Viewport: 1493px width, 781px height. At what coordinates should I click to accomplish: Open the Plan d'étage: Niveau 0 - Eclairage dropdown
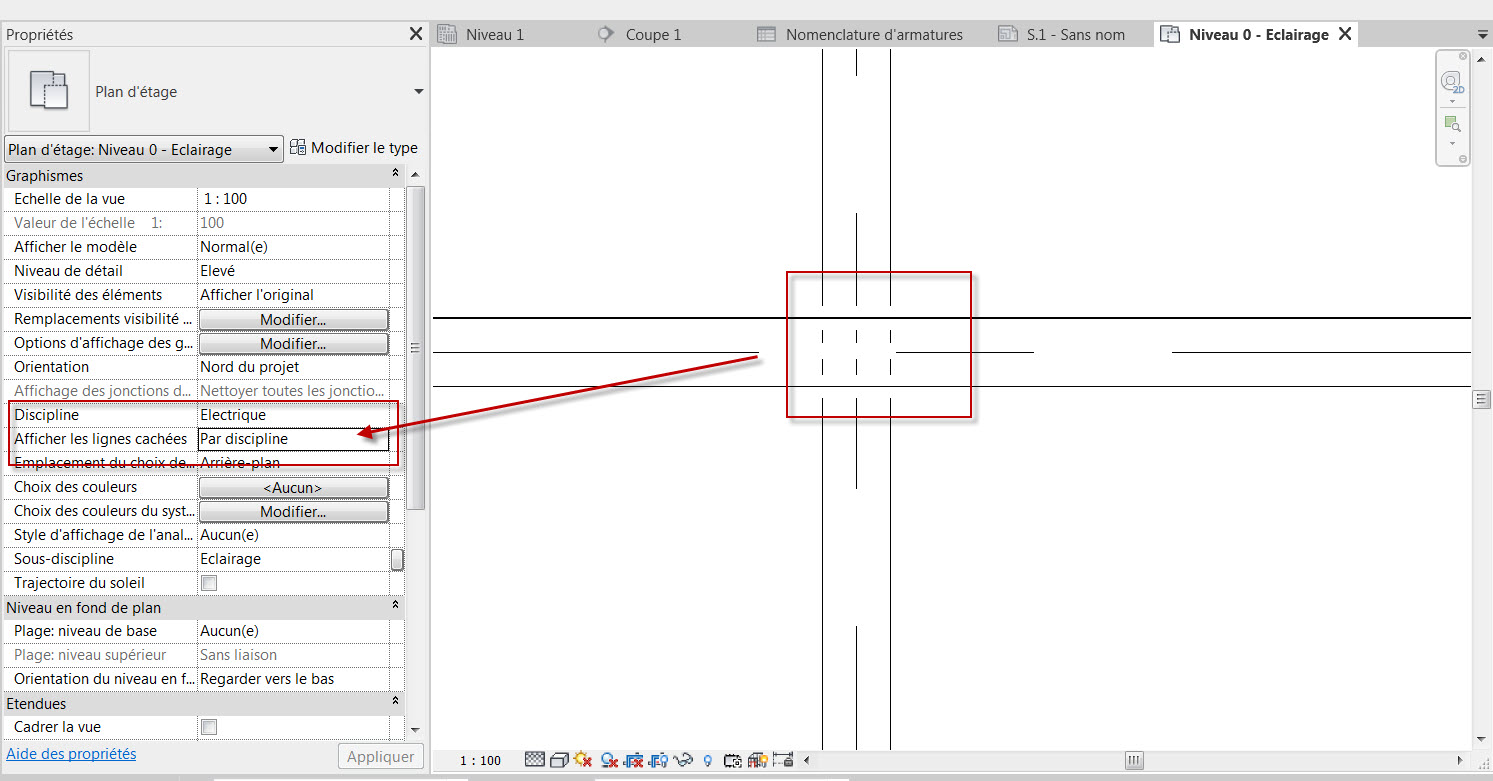(143, 150)
